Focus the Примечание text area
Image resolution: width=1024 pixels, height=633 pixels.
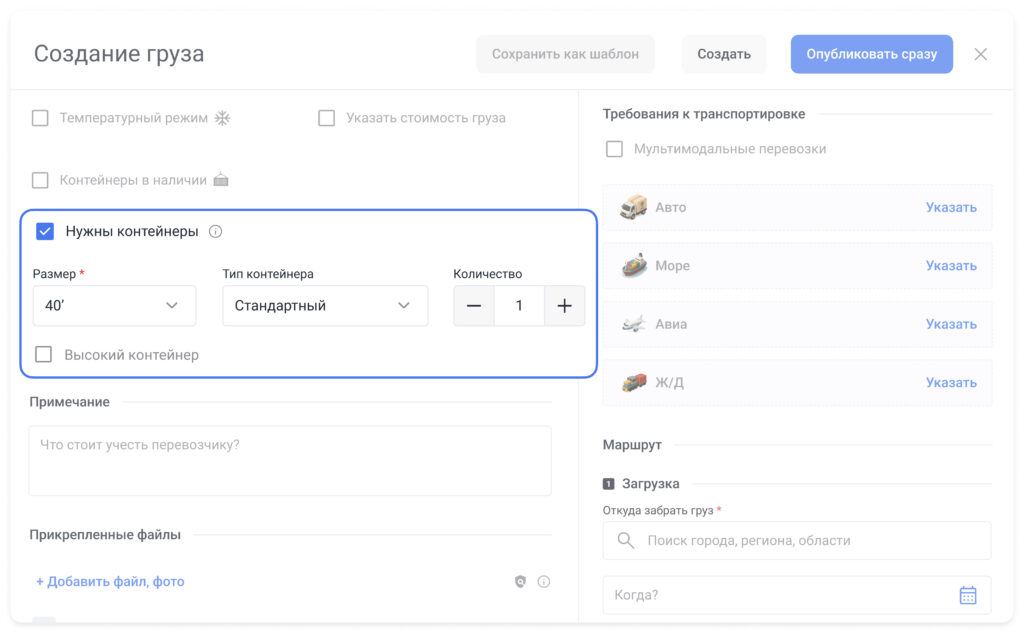(x=290, y=461)
